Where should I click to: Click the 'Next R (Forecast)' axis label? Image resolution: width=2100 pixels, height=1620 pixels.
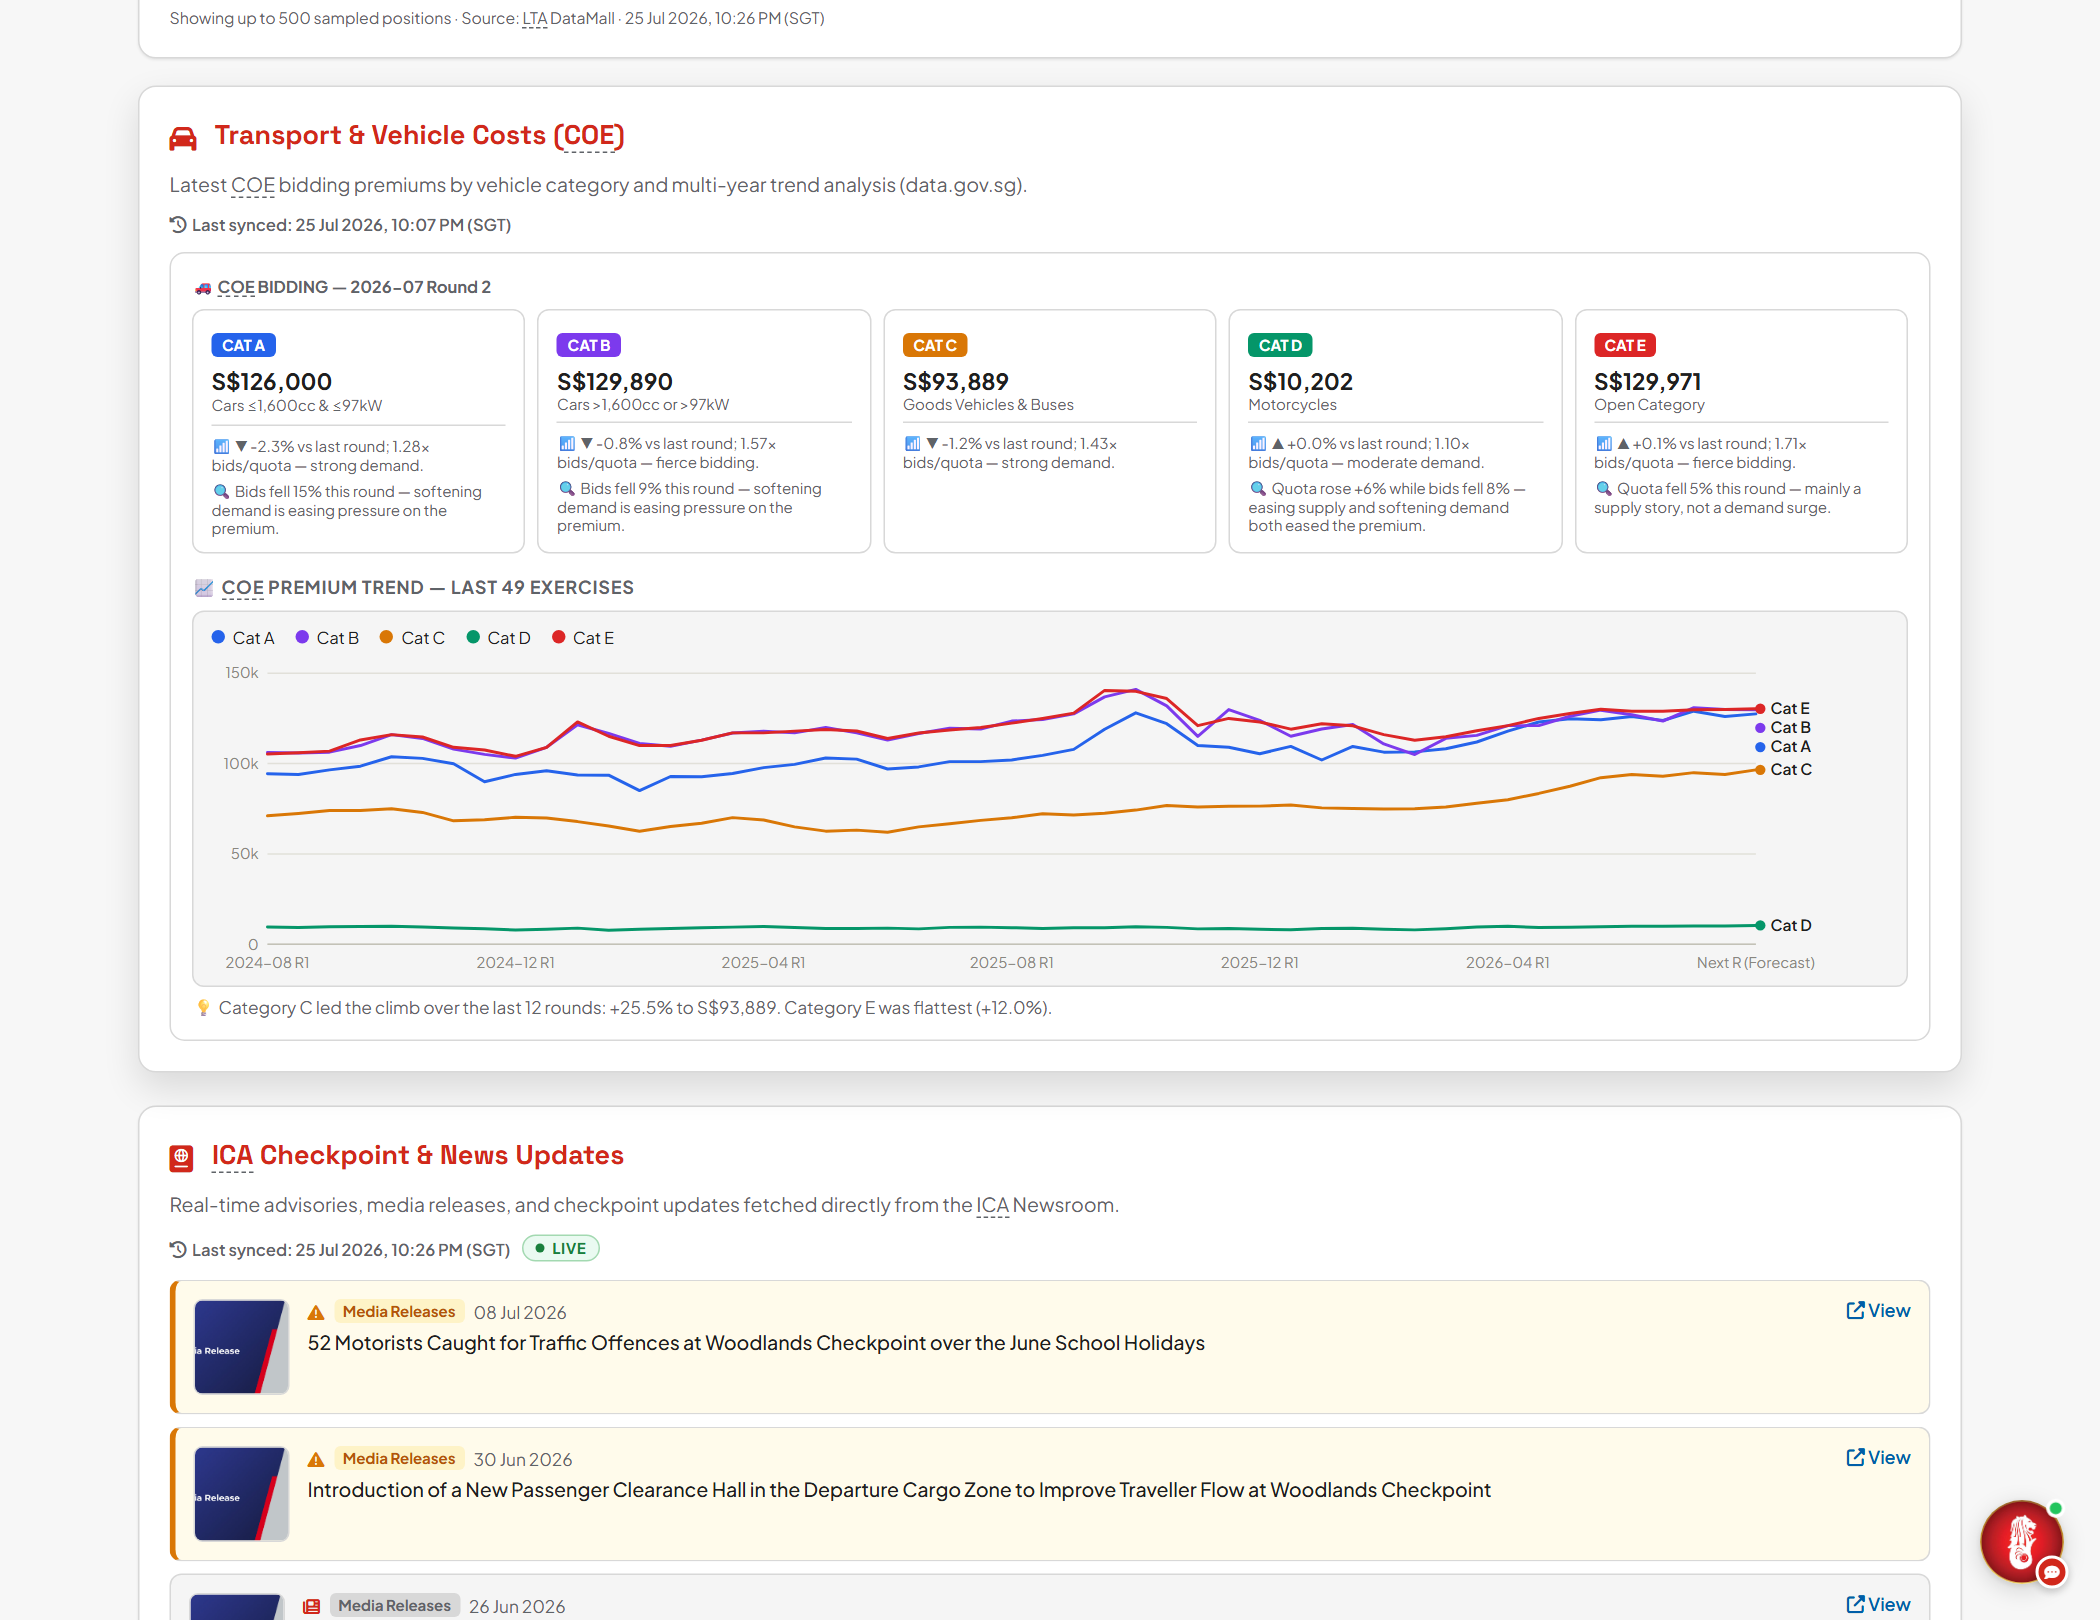tap(1756, 963)
